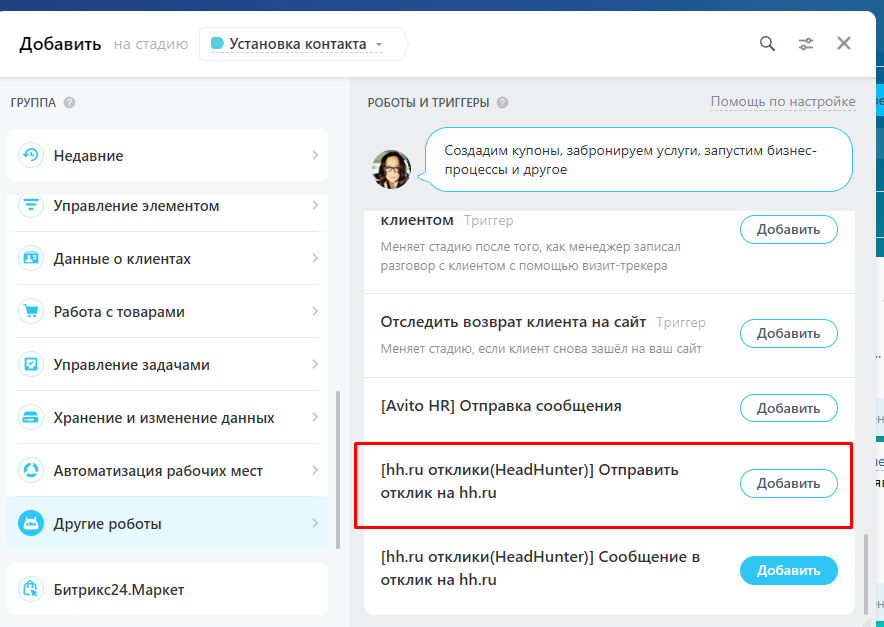Click the contact card icon for Данные о клиентах
The image size is (884, 627).
coord(30,258)
